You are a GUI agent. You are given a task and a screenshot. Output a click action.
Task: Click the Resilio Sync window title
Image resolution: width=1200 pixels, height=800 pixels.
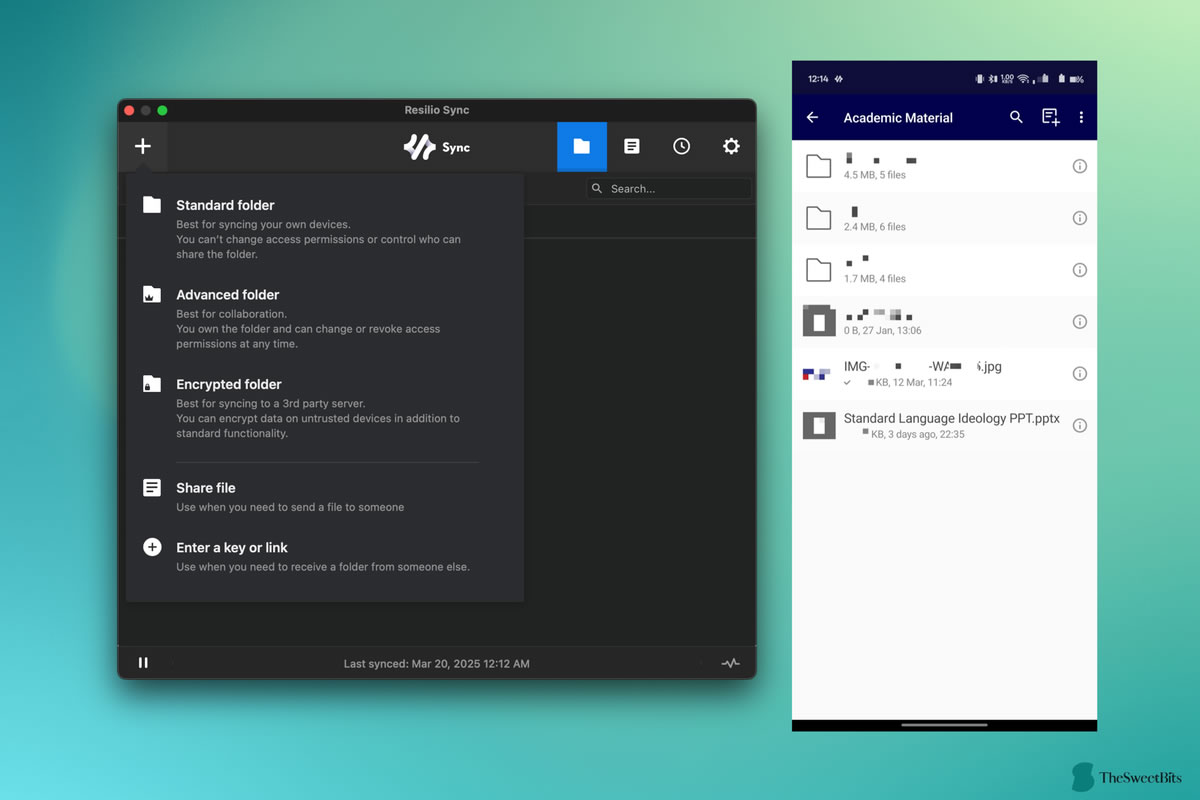click(x=437, y=110)
